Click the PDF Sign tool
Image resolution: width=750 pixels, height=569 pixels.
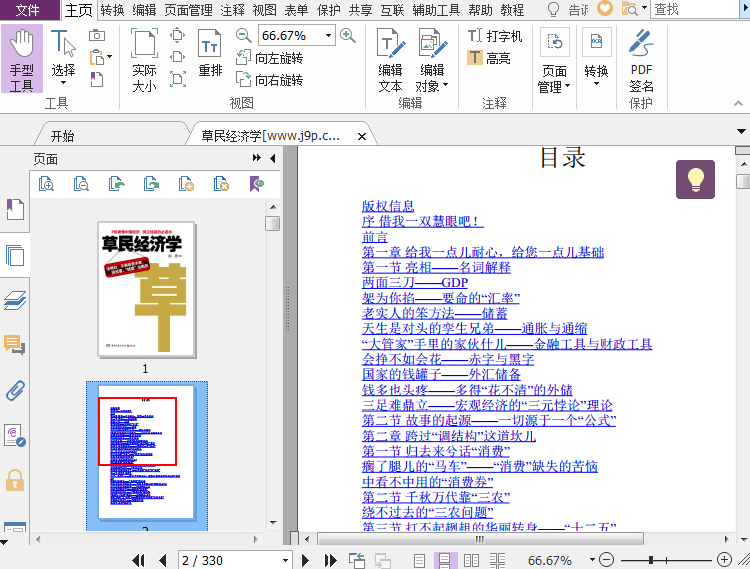pyautogui.click(x=641, y=60)
